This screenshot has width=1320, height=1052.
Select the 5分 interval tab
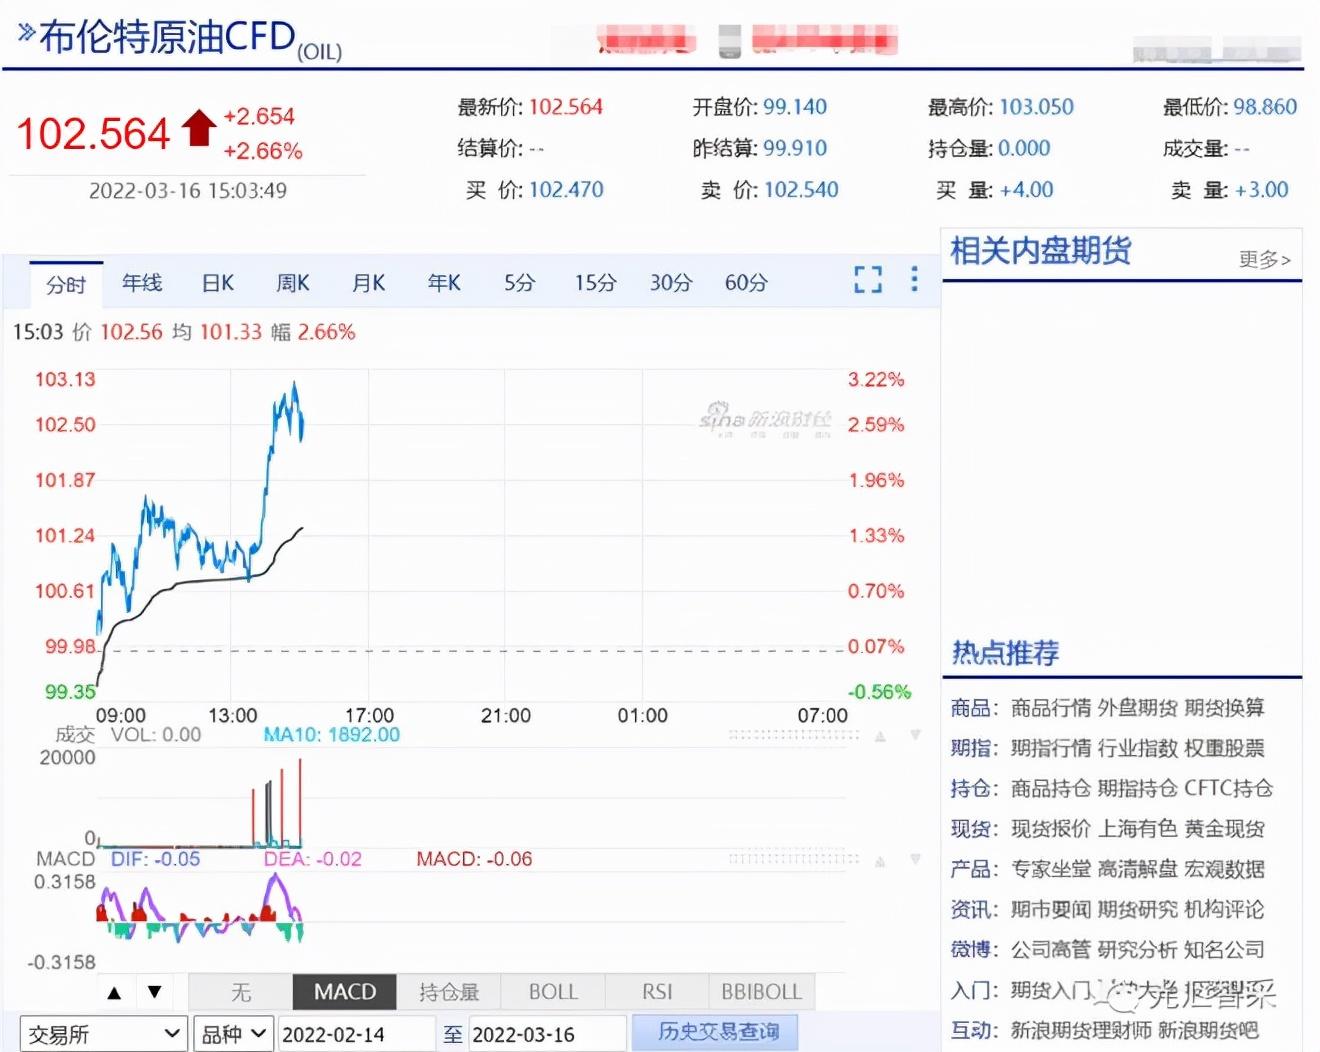pyautogui.click(x=520, y=283)
